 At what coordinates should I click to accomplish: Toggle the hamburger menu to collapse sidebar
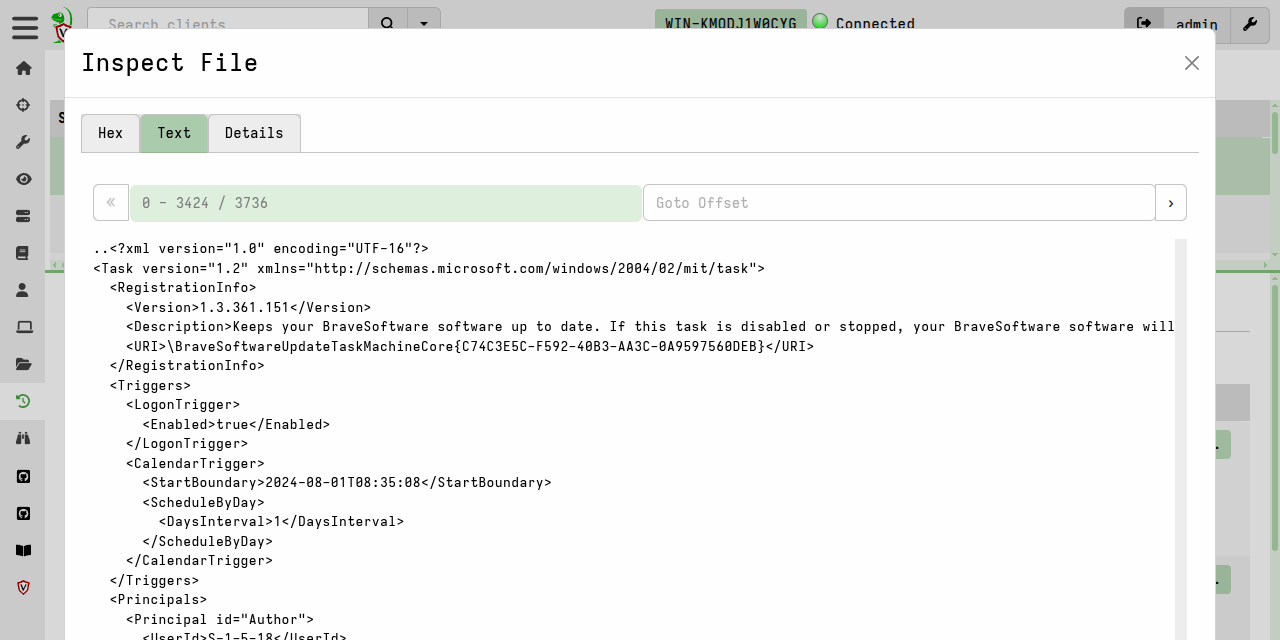pyautogui.click(x=24, y=27)
